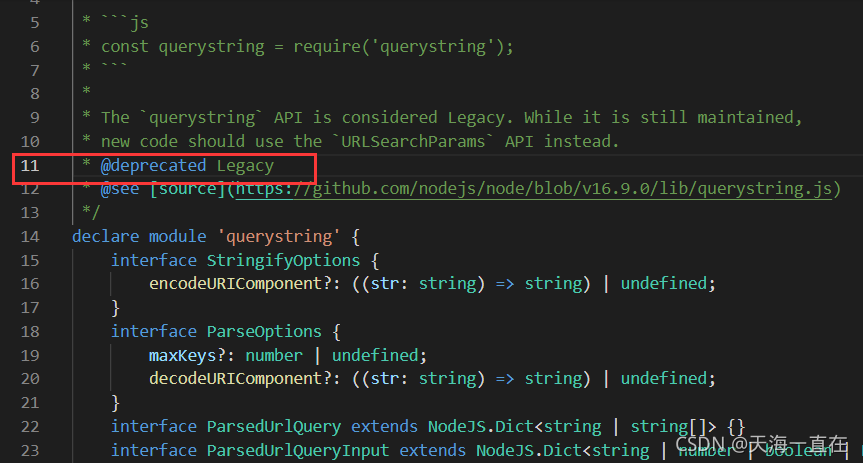The width and height of the screenshot is (863, 463).
Task: Click 'ParsedUrlQueryInput' interface name on line 23
Action: coord(298,450)
